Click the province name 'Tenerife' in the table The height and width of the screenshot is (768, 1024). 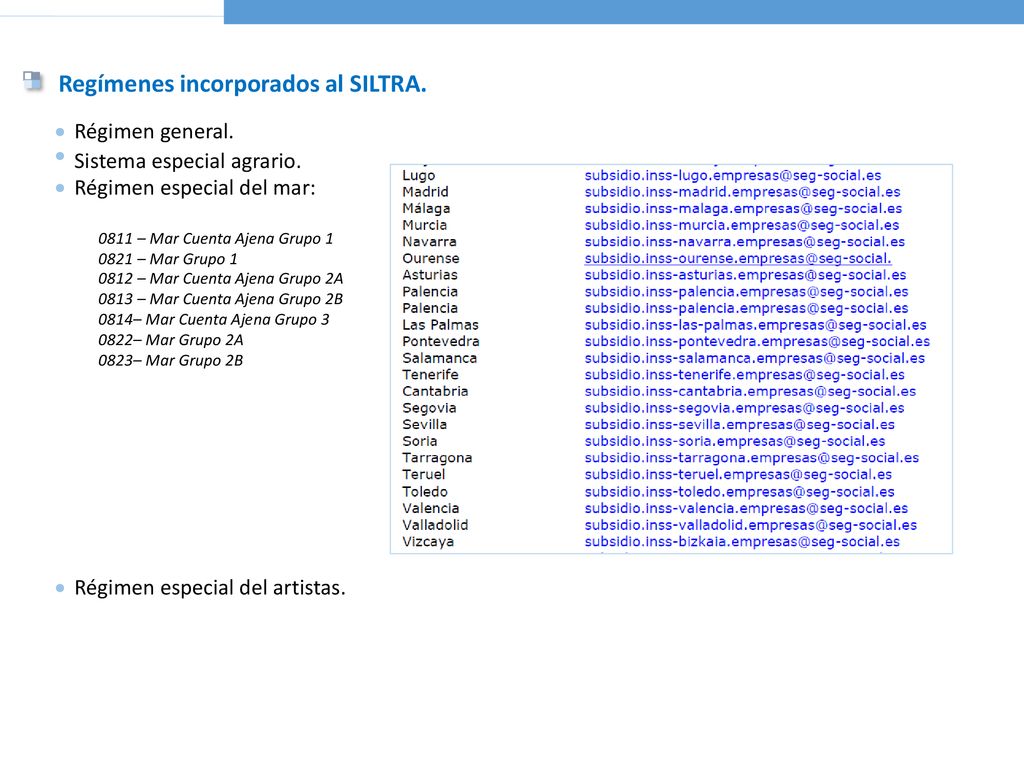click(430, 375)
